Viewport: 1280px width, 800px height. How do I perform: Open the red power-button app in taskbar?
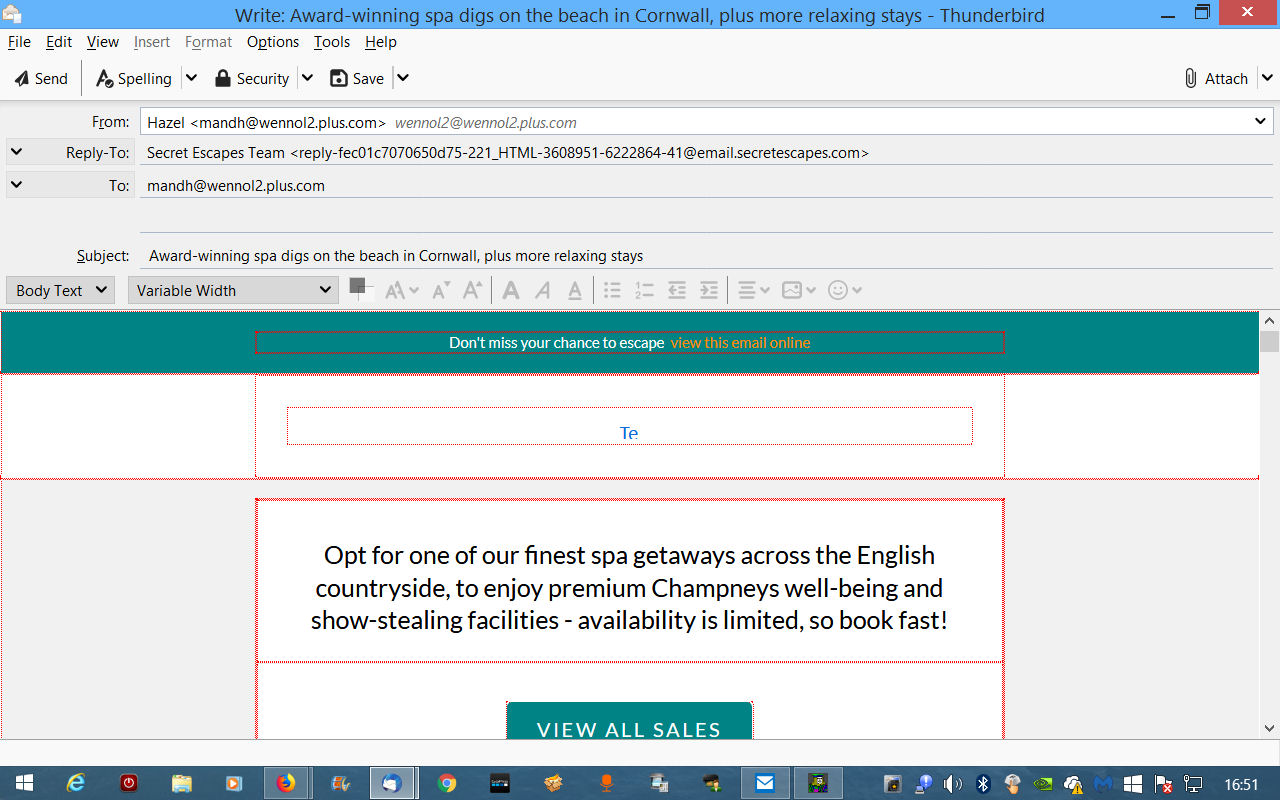pyautogui.click(x=128, y=783)
